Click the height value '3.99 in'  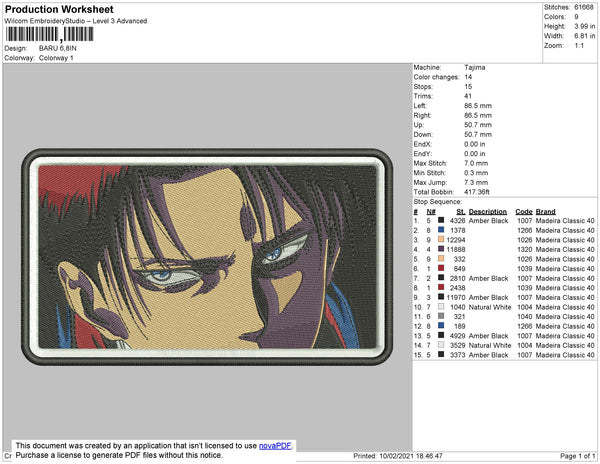(x=584, y=26)
